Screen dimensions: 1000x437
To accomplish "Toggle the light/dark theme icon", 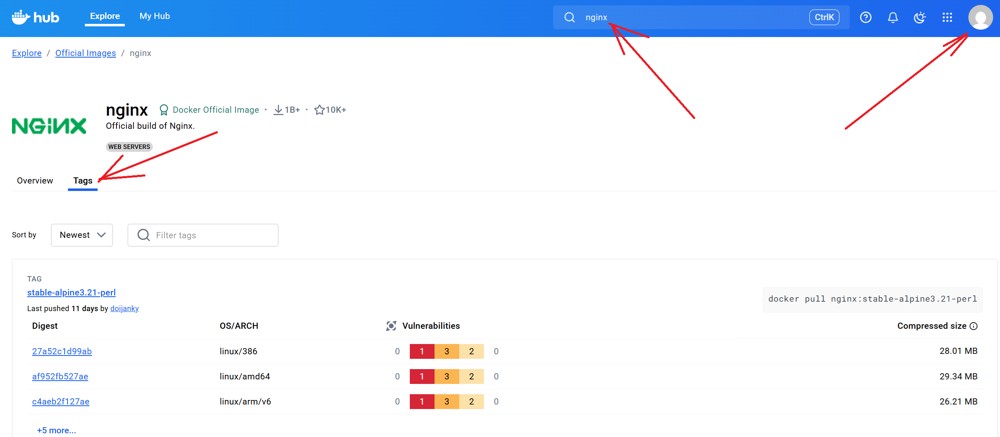I will click(920, 18).
